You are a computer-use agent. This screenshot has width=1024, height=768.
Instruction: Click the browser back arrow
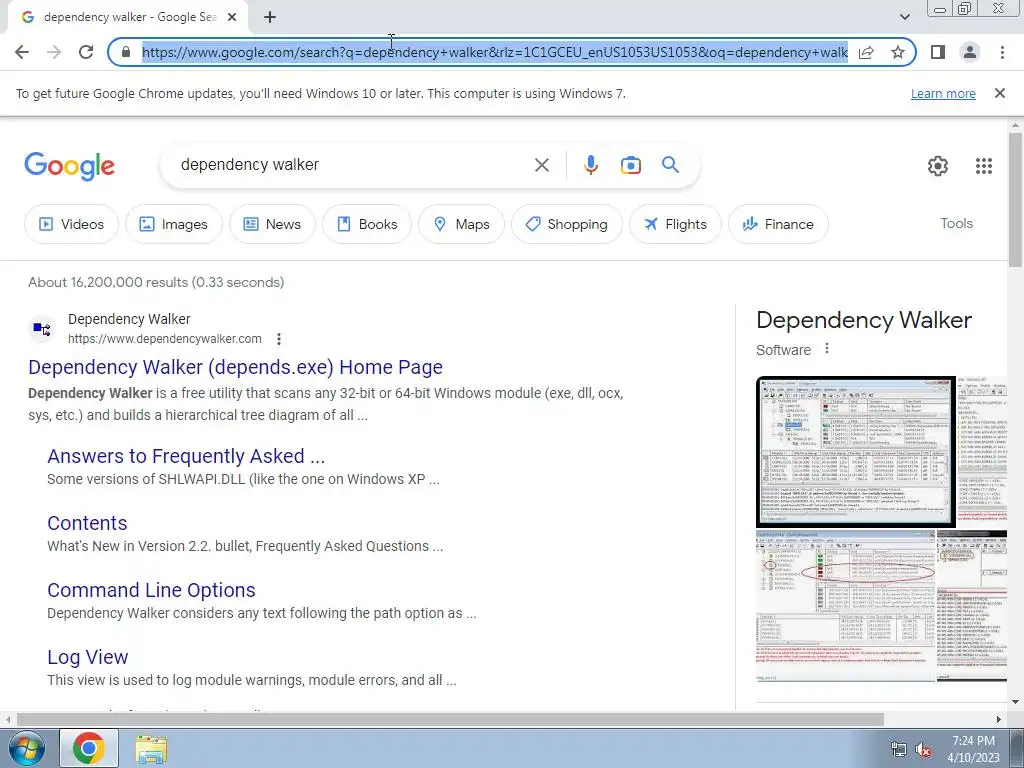tap(22, 52)
